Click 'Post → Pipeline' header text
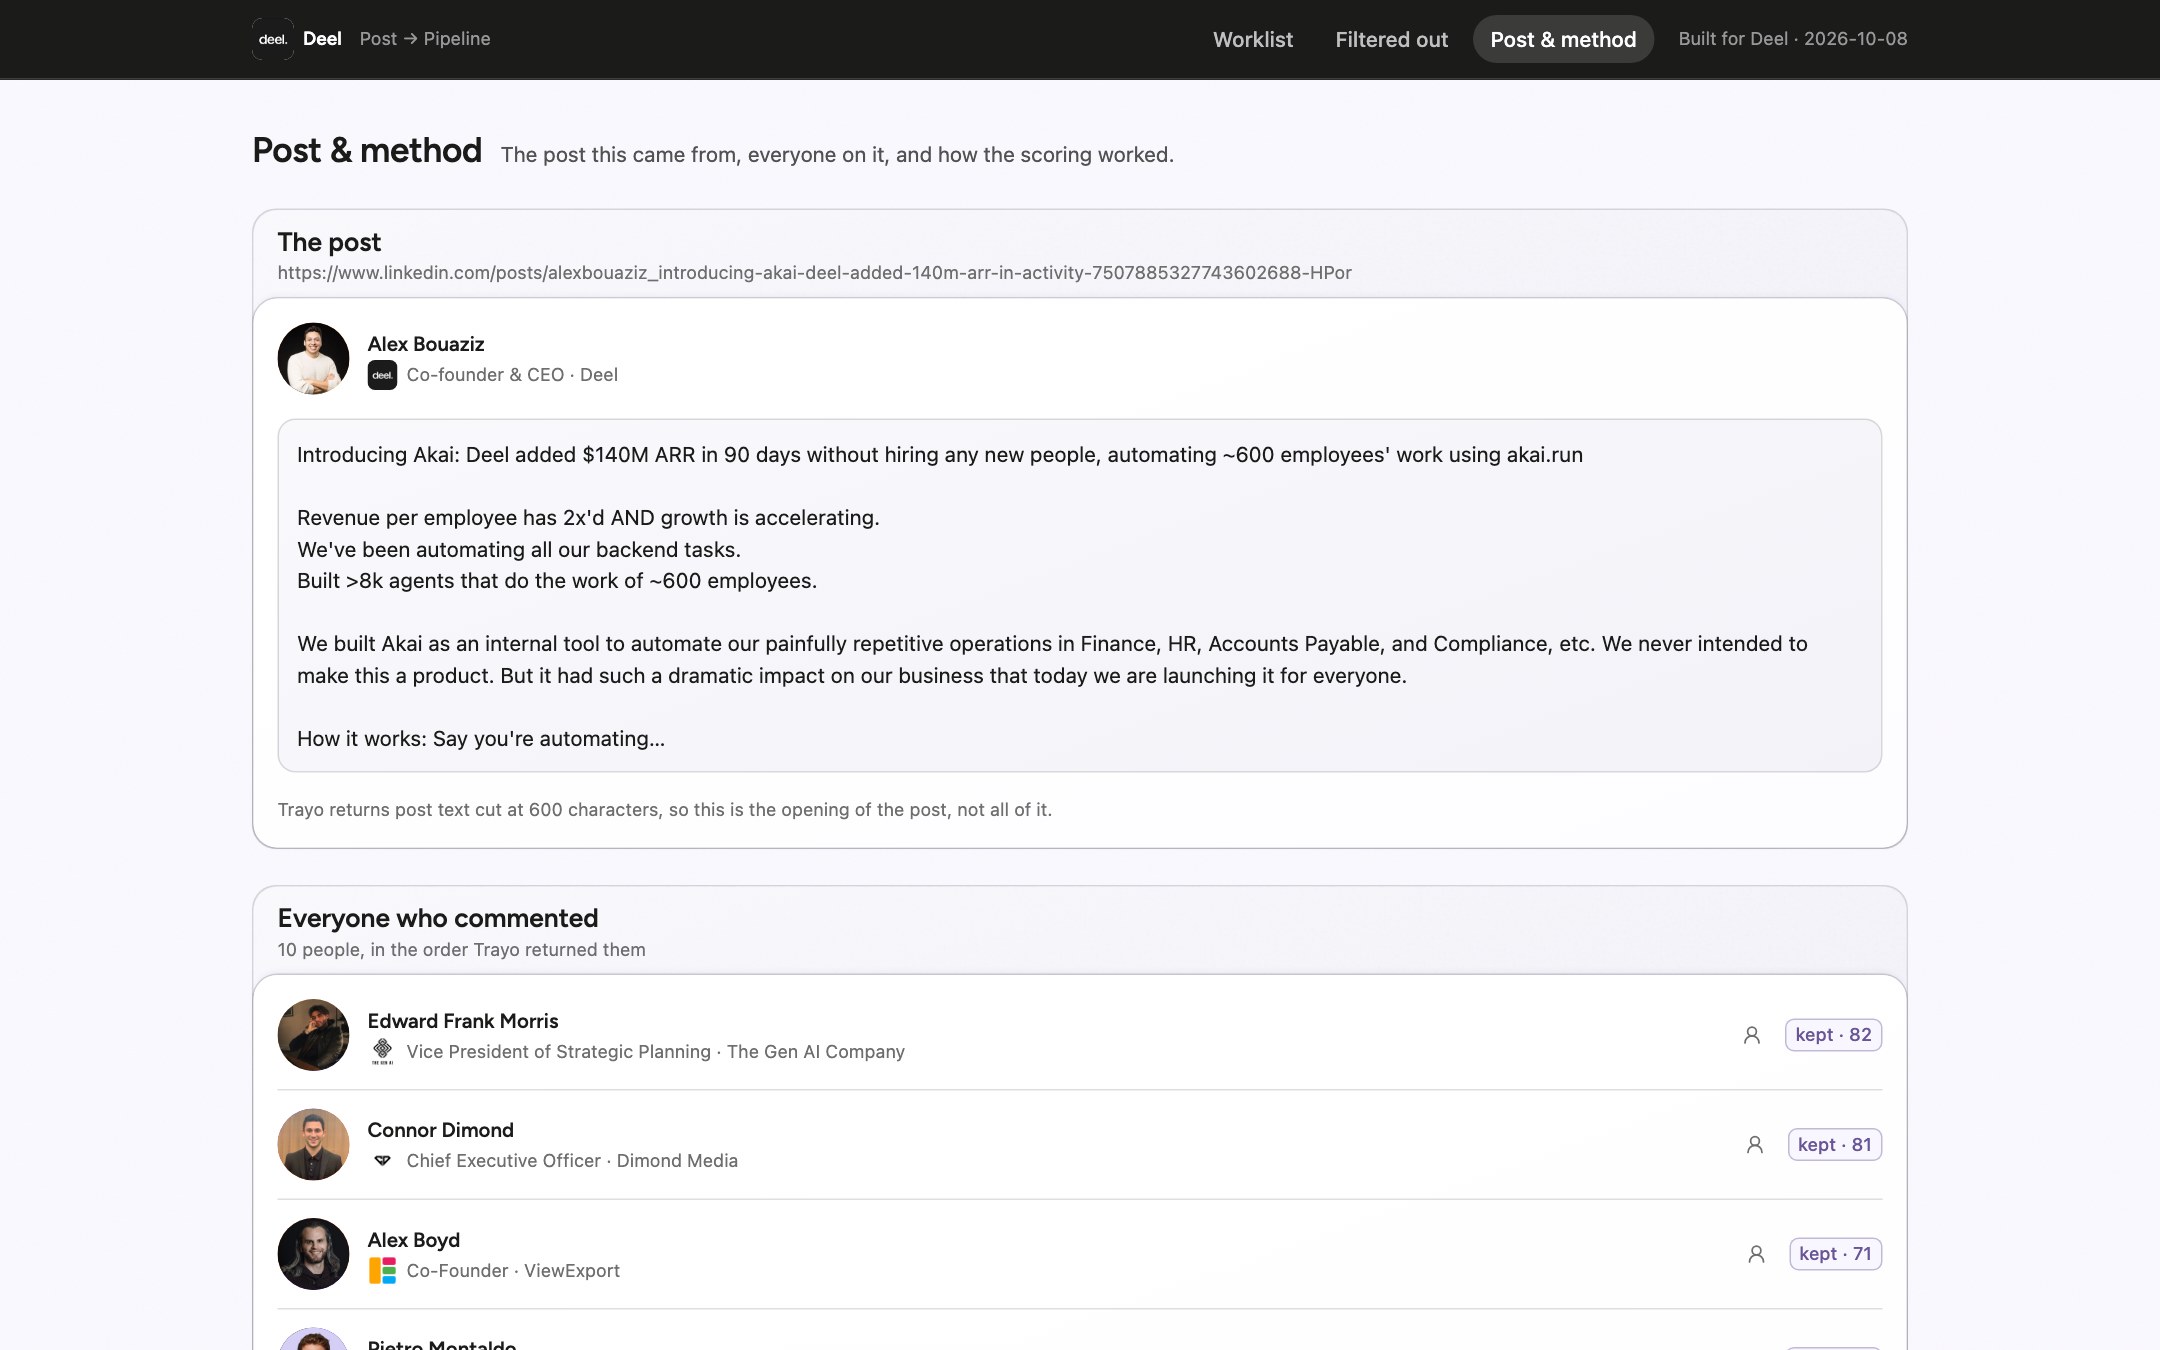This screenshot has width=2160, height=1350. [x=425, y=39]
